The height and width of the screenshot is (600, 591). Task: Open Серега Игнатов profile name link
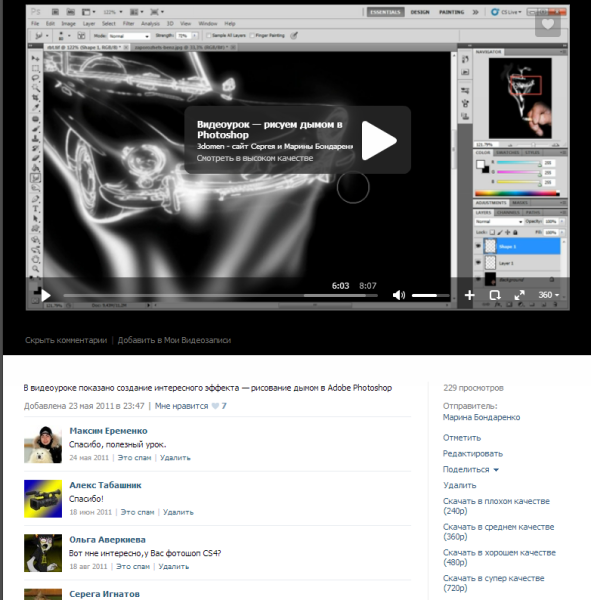point(104,594)
